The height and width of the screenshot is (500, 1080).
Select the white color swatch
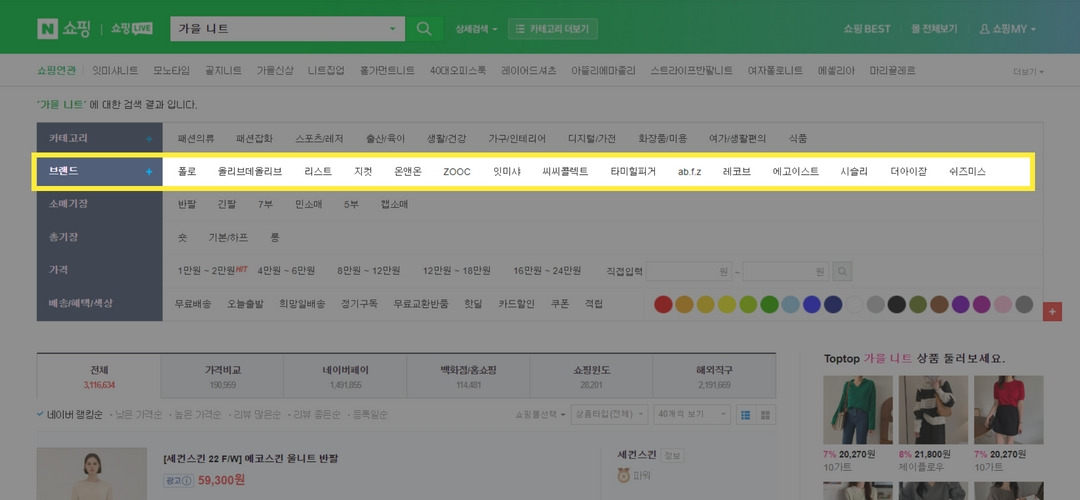click(854, 304)
